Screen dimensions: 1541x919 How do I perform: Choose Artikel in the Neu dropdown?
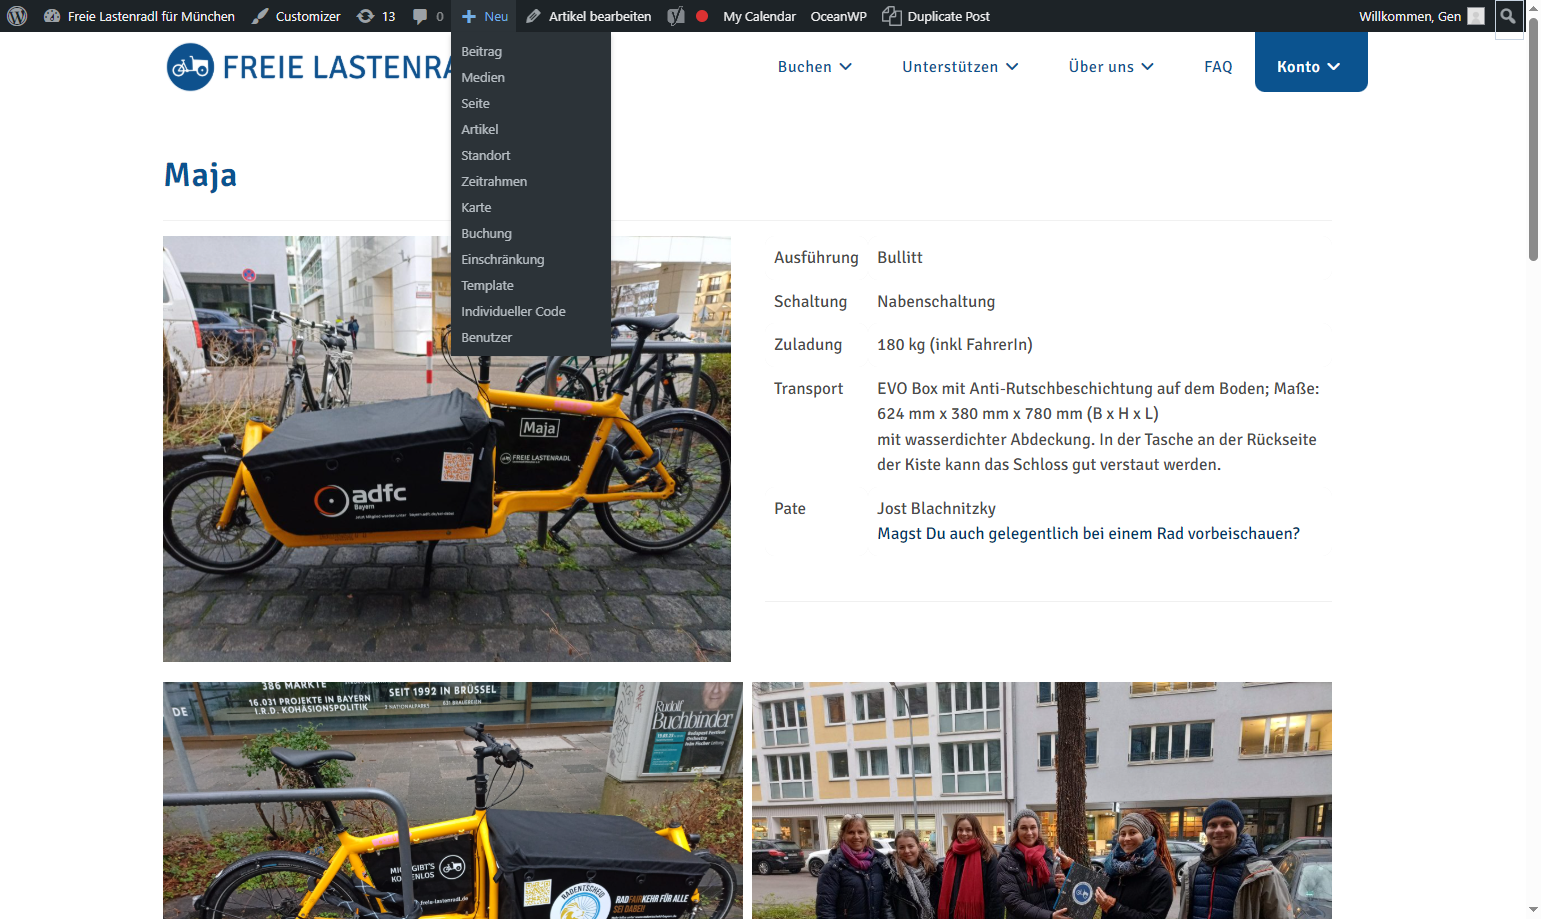(531, 129)
